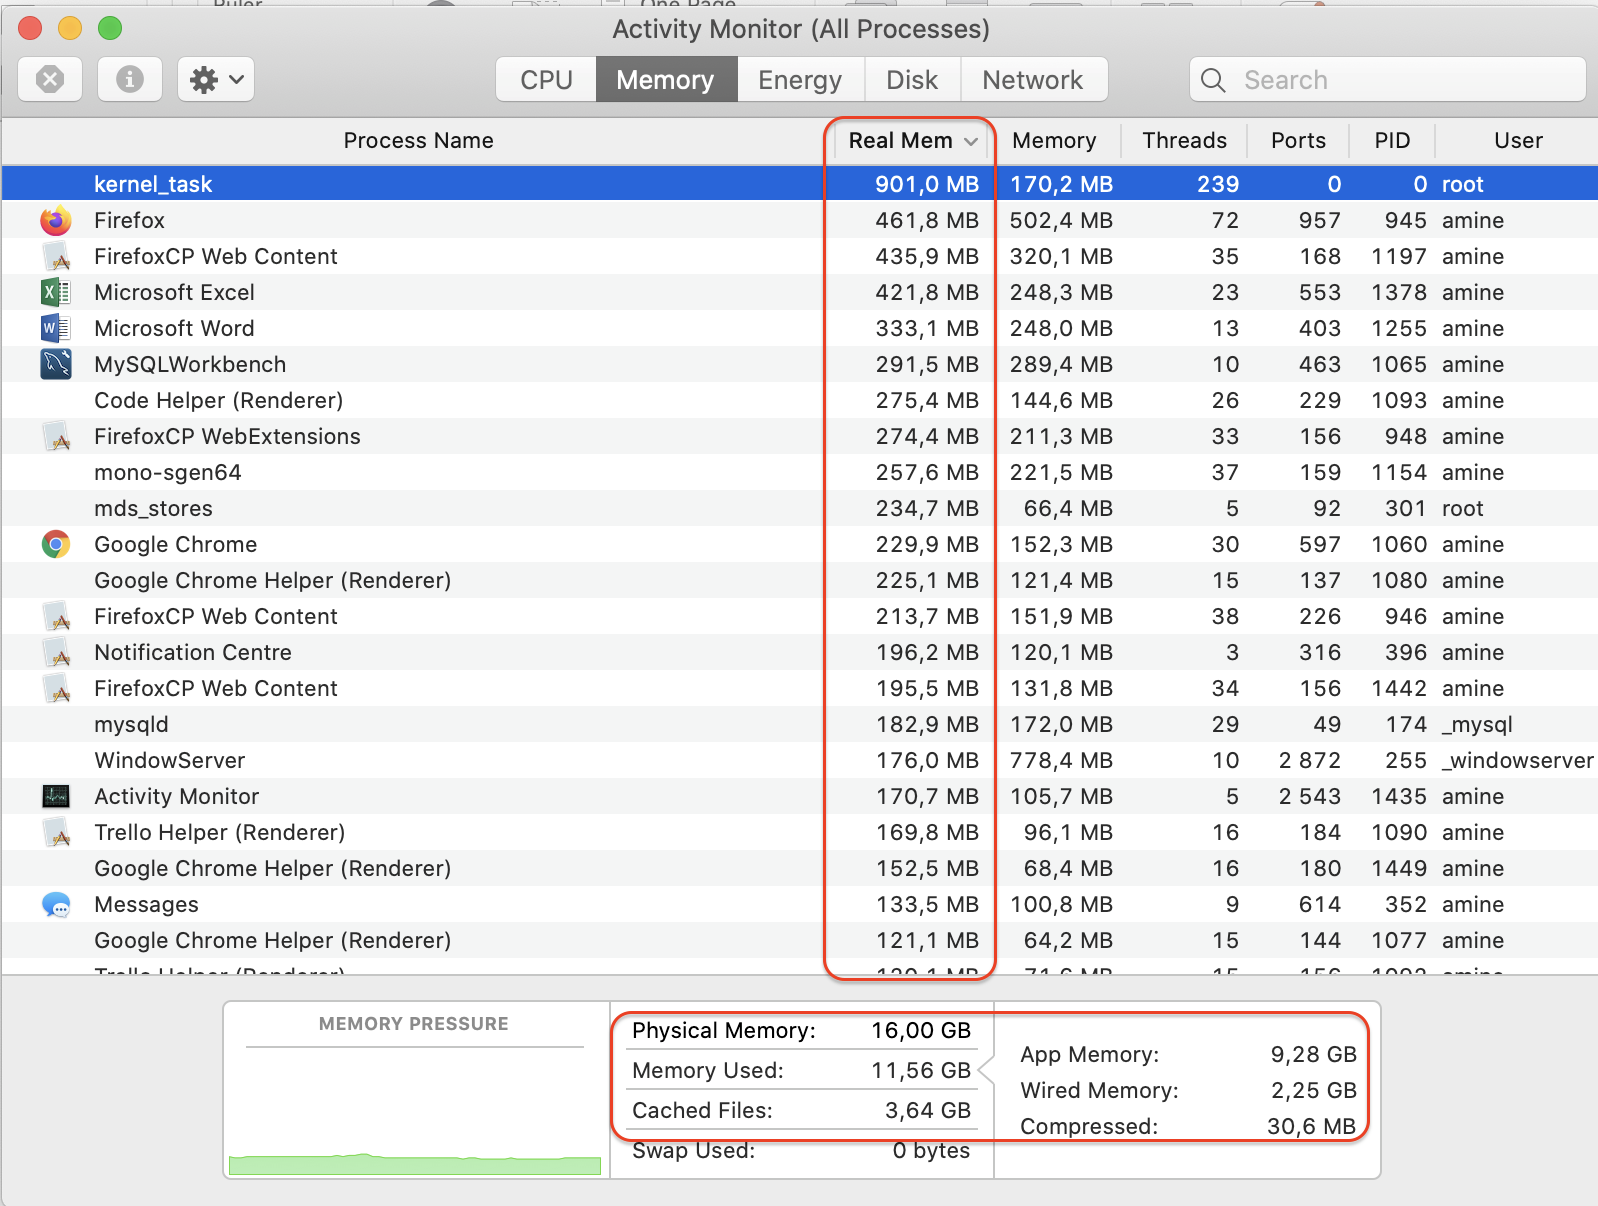Click the MySQLWorkbench dolphin icon
1598x1206 pixels.
click(56, 365)
